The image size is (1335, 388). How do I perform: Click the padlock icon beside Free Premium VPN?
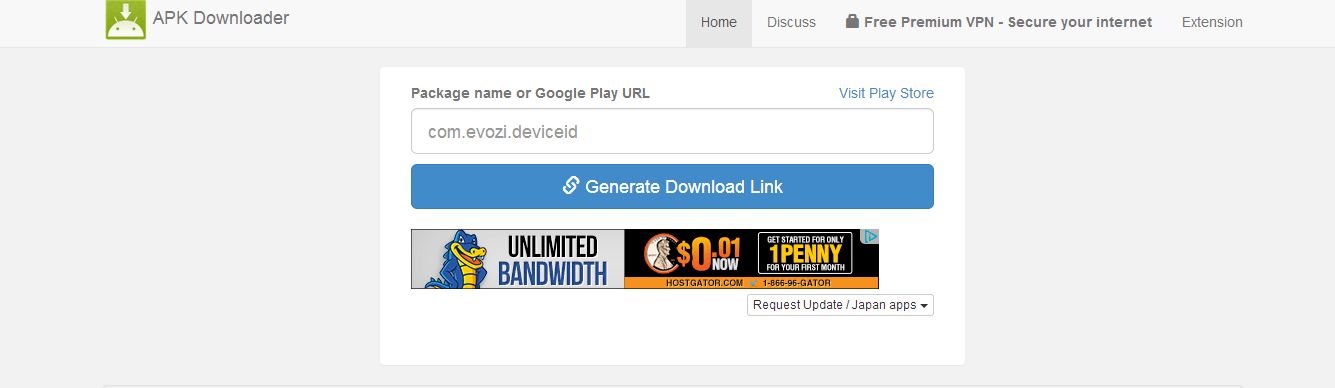click(x=852, y=21)
